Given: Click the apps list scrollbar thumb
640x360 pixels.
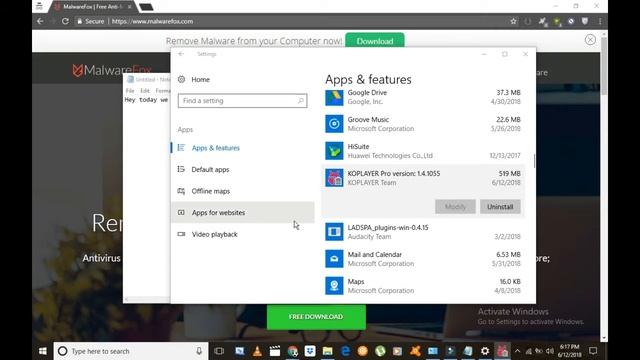Looking at the screenshot, I should pyautogui.click(x=534, y=160).
